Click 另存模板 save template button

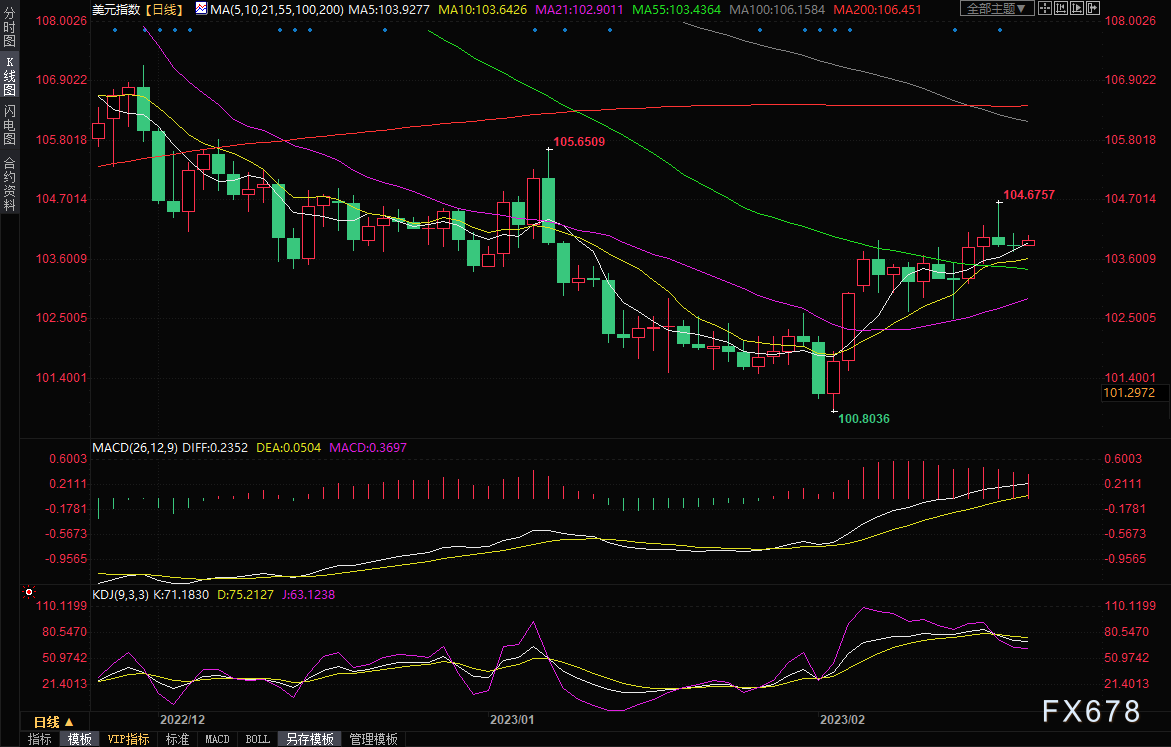pos(310,739)
